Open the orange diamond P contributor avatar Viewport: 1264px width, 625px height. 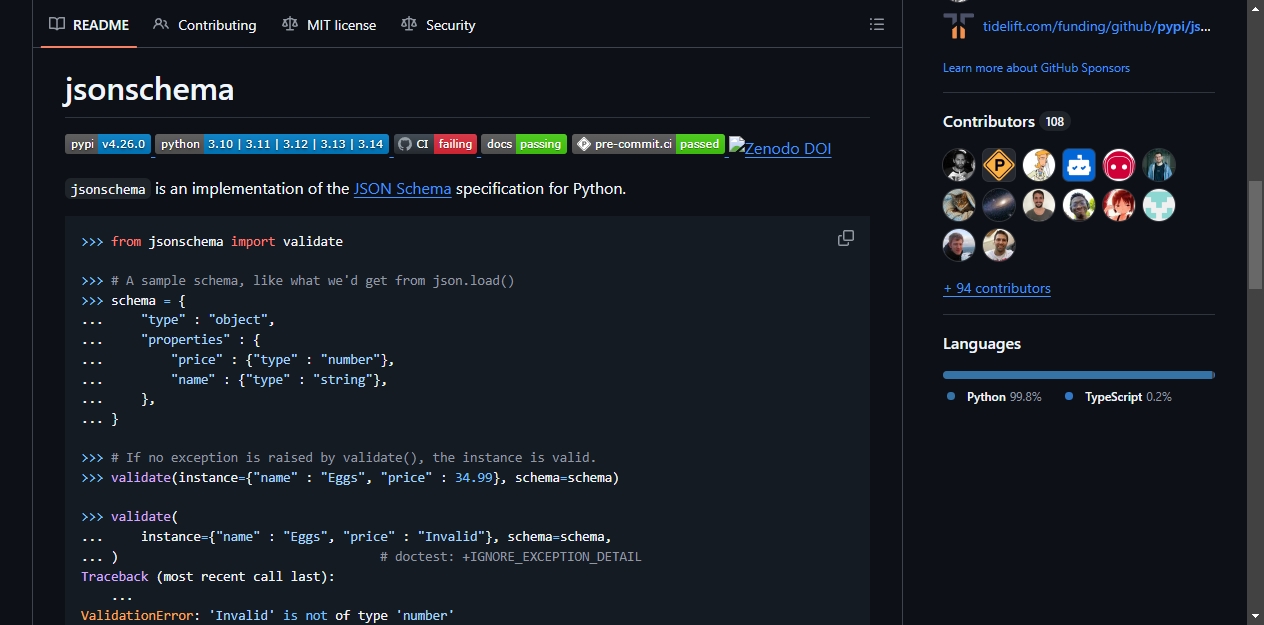[999, 165]
